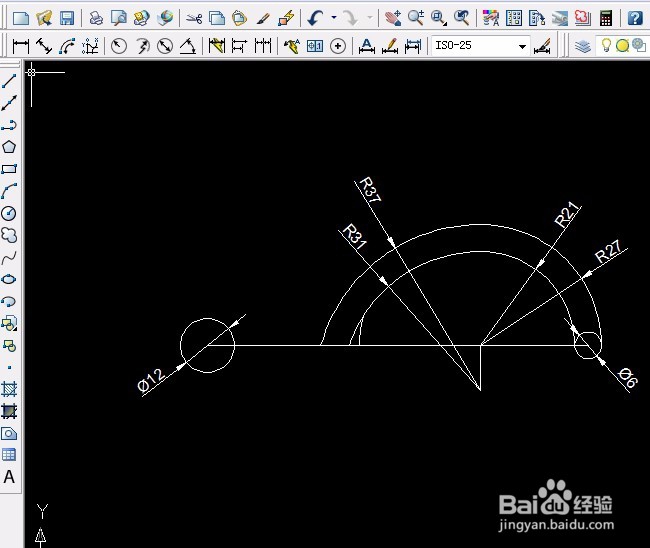The width and height of the screenshot is (650, 548).
Task: Click the Gradient fill tool
Action: [x=9, y=411]
